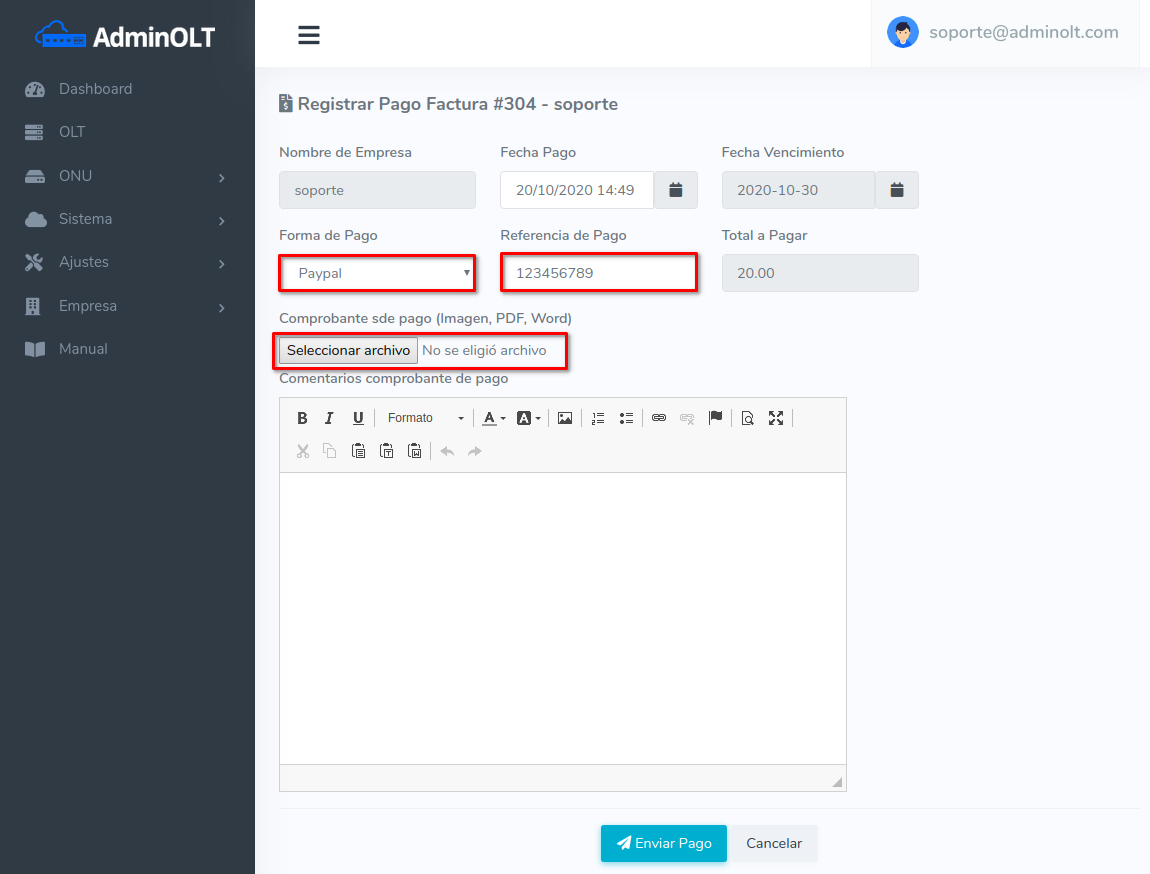Open the Manual sidebar item
This screenshot has height=874, width=1150.
click(83, 349)
